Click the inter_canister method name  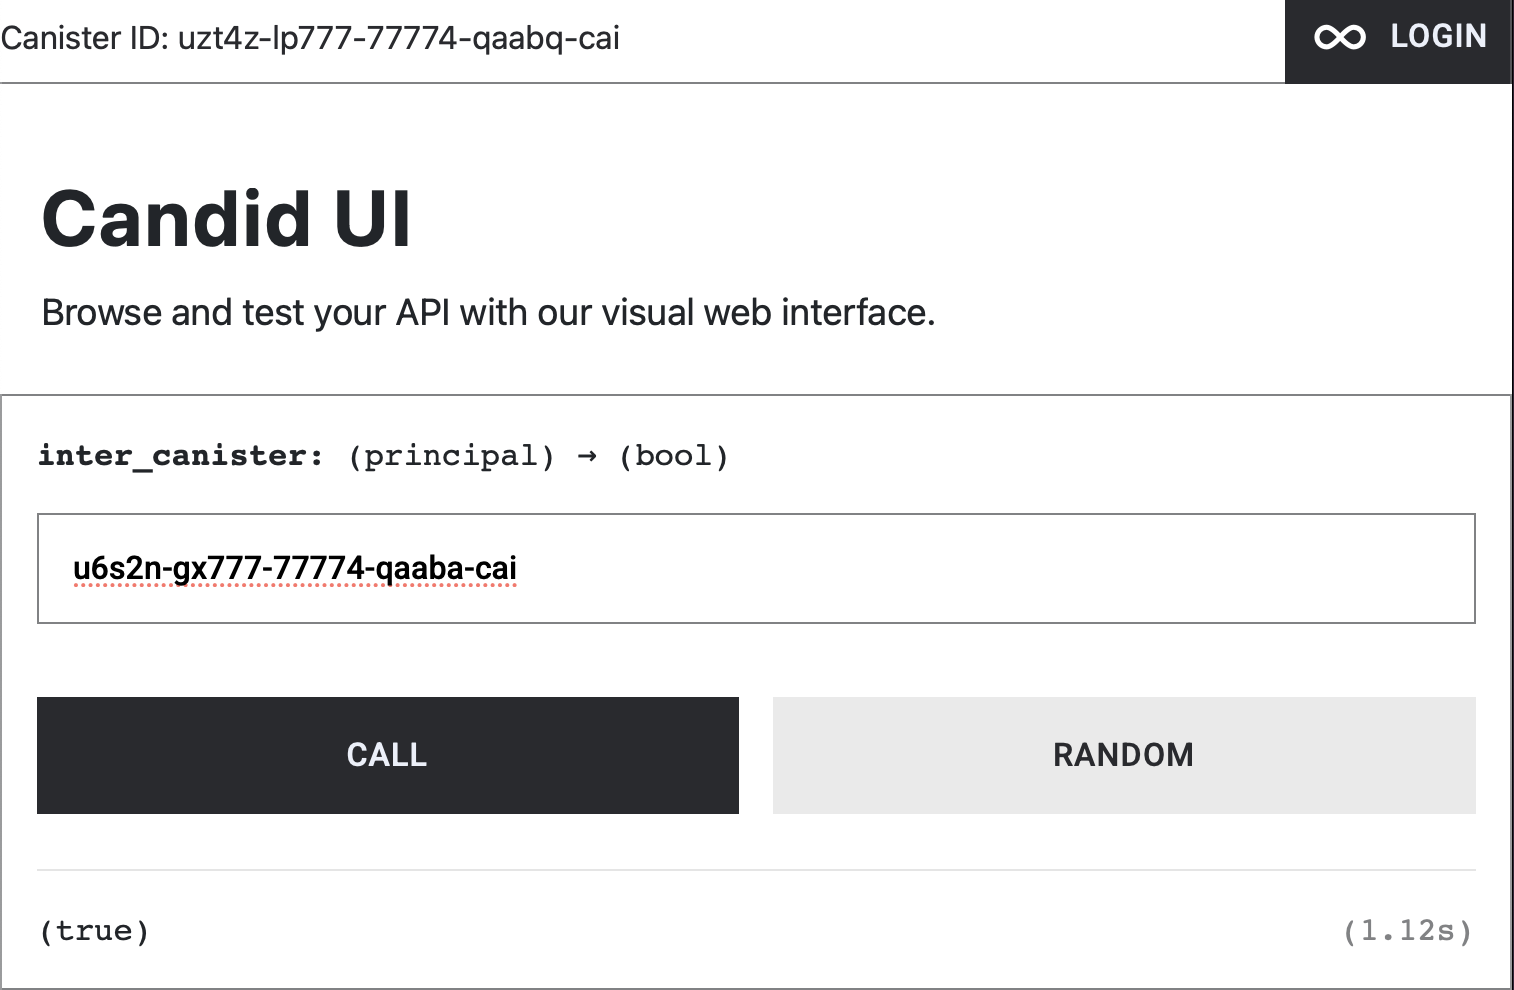pyautogui.click(x=175, y=455)
